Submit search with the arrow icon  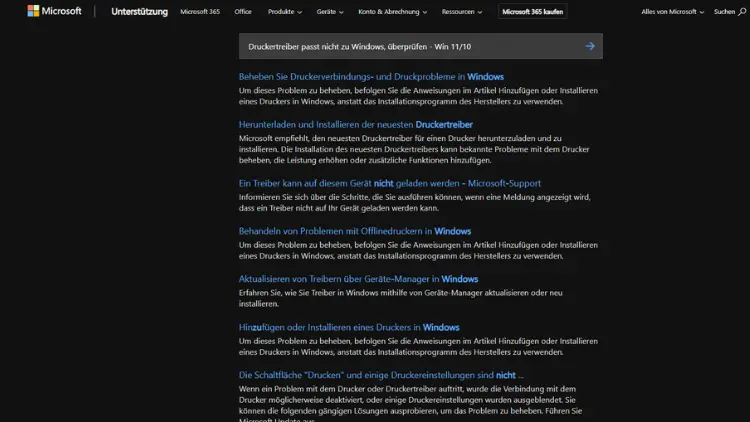tap(590, 46)
